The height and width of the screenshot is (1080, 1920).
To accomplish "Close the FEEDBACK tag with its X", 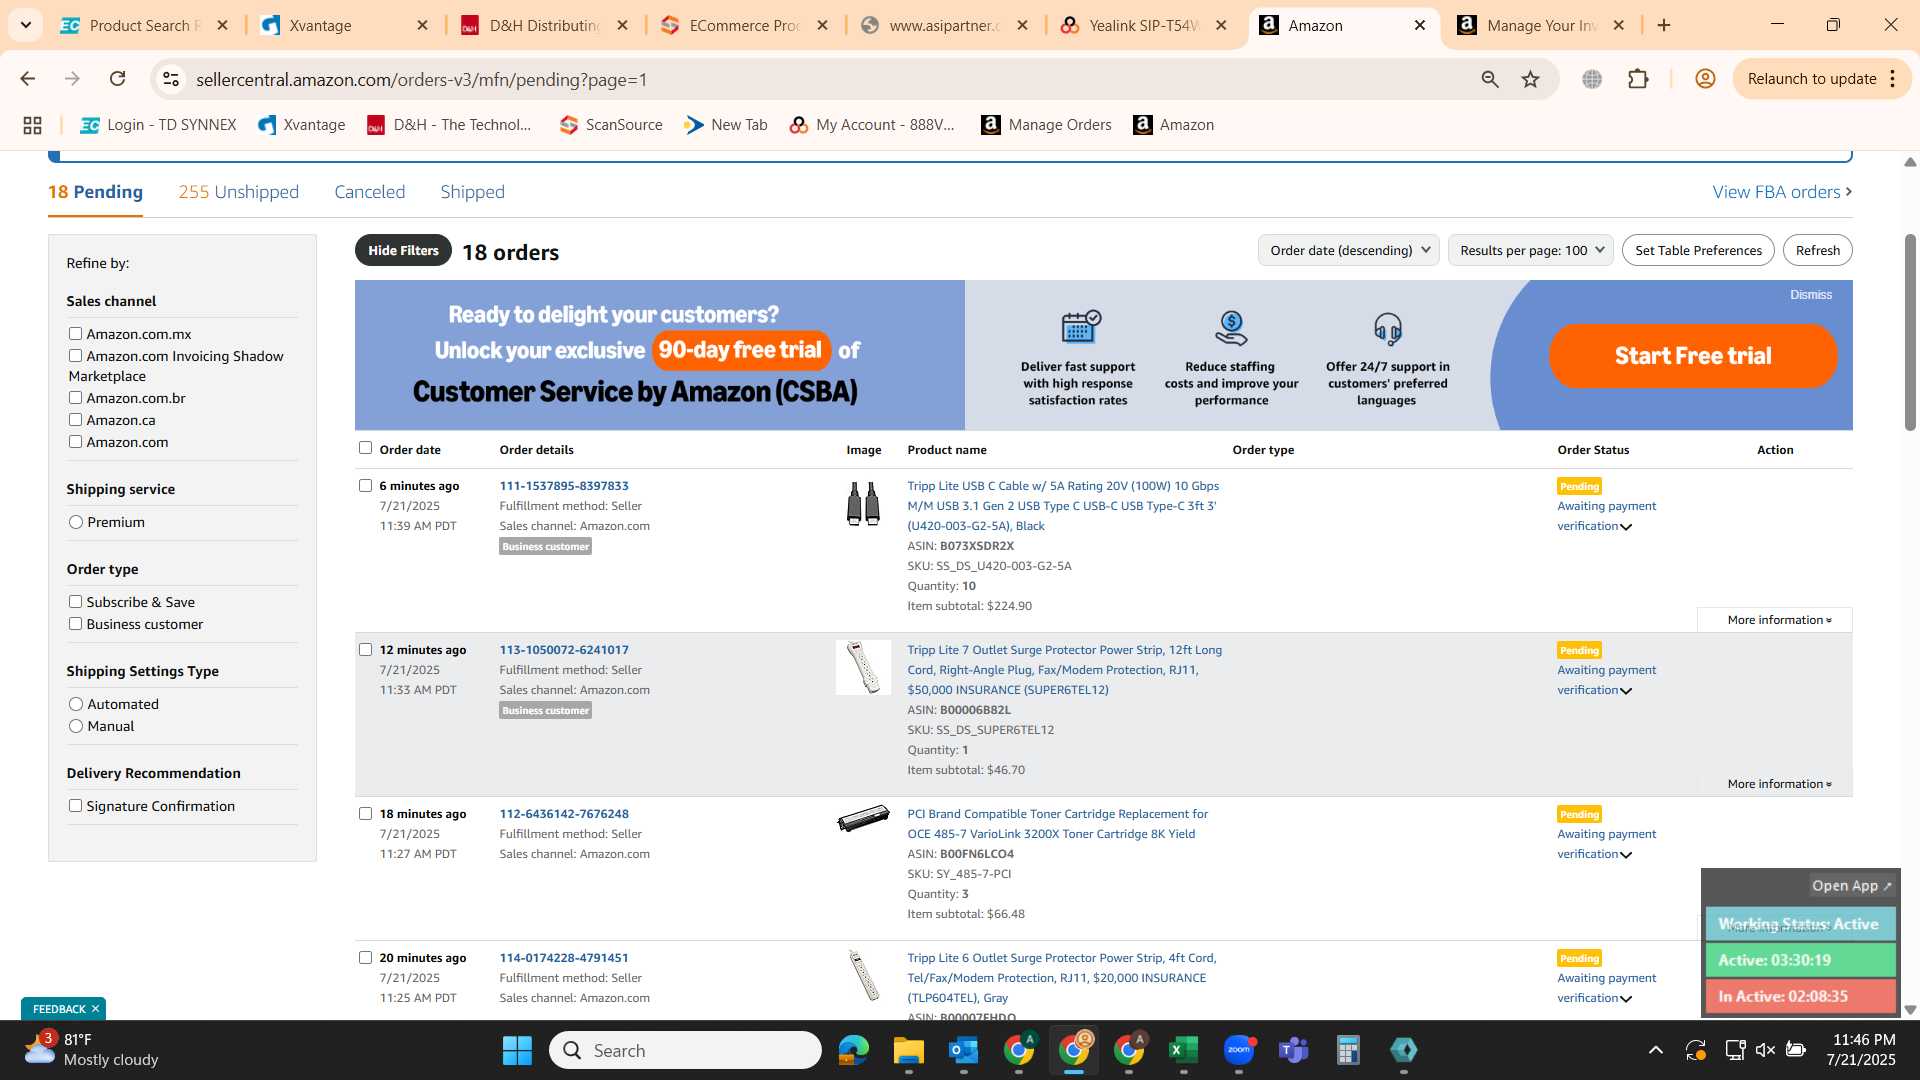I will point(95,1008).
